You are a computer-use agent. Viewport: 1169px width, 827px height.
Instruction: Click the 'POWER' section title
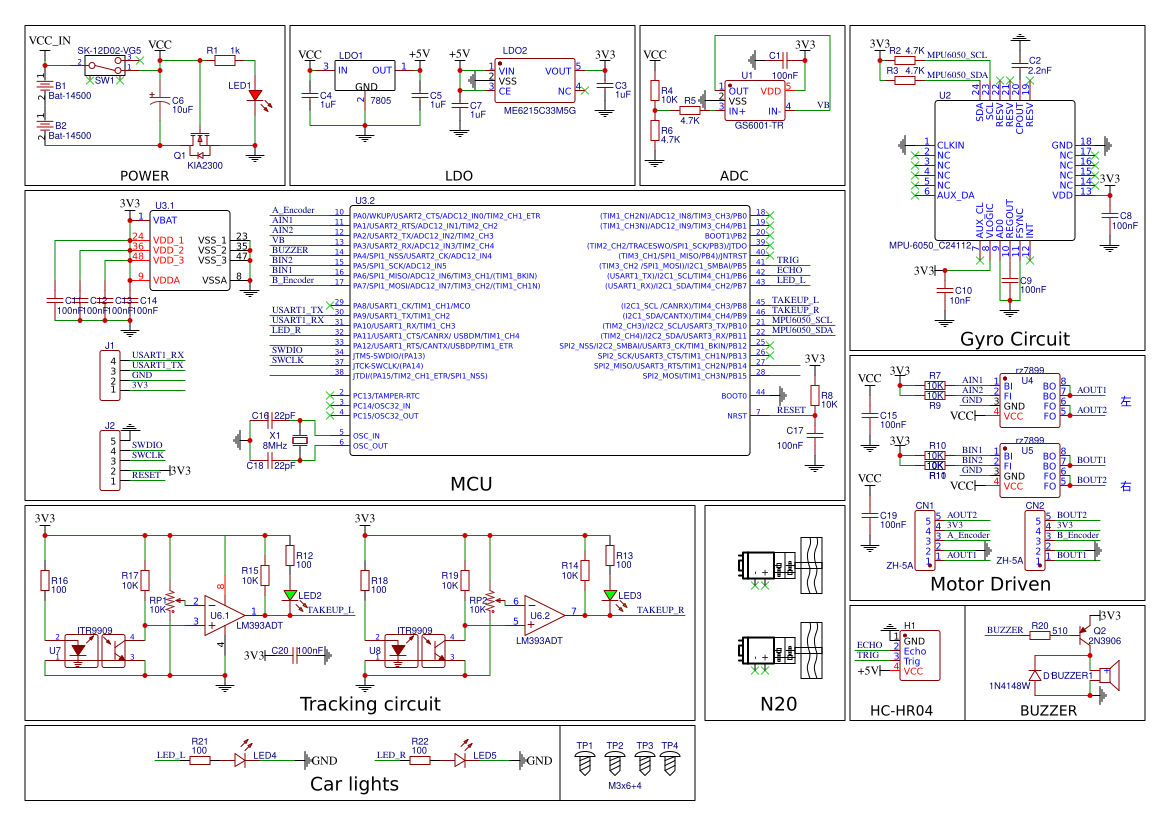(145, 176)
